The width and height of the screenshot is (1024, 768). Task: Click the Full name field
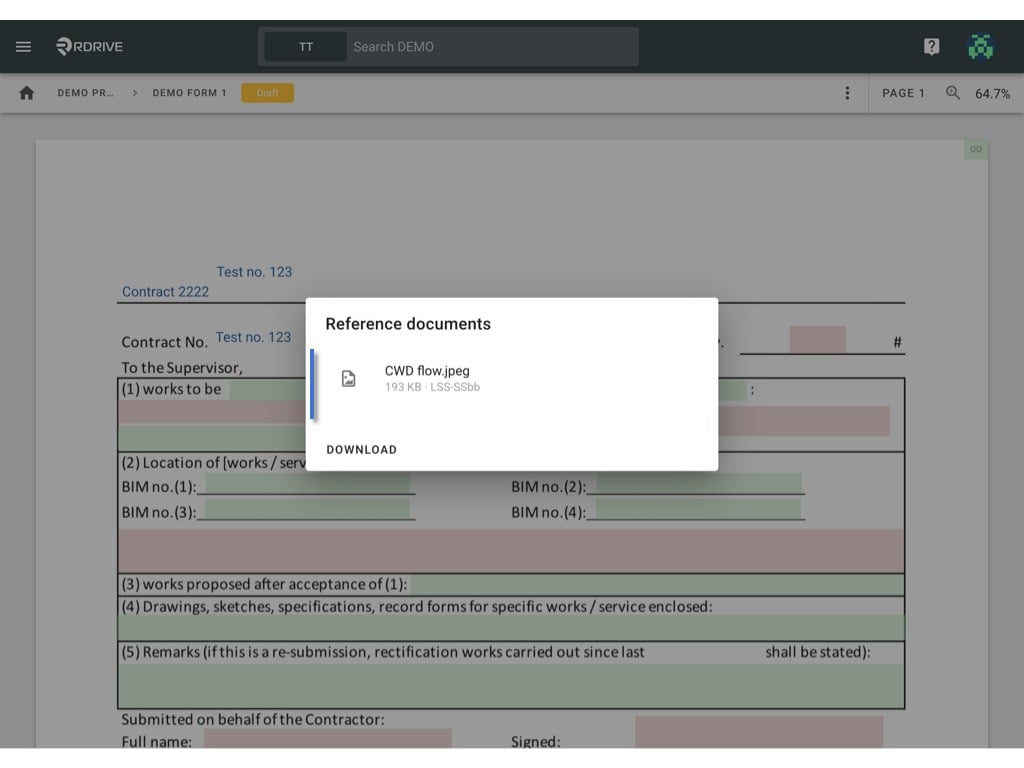point(328,739)
